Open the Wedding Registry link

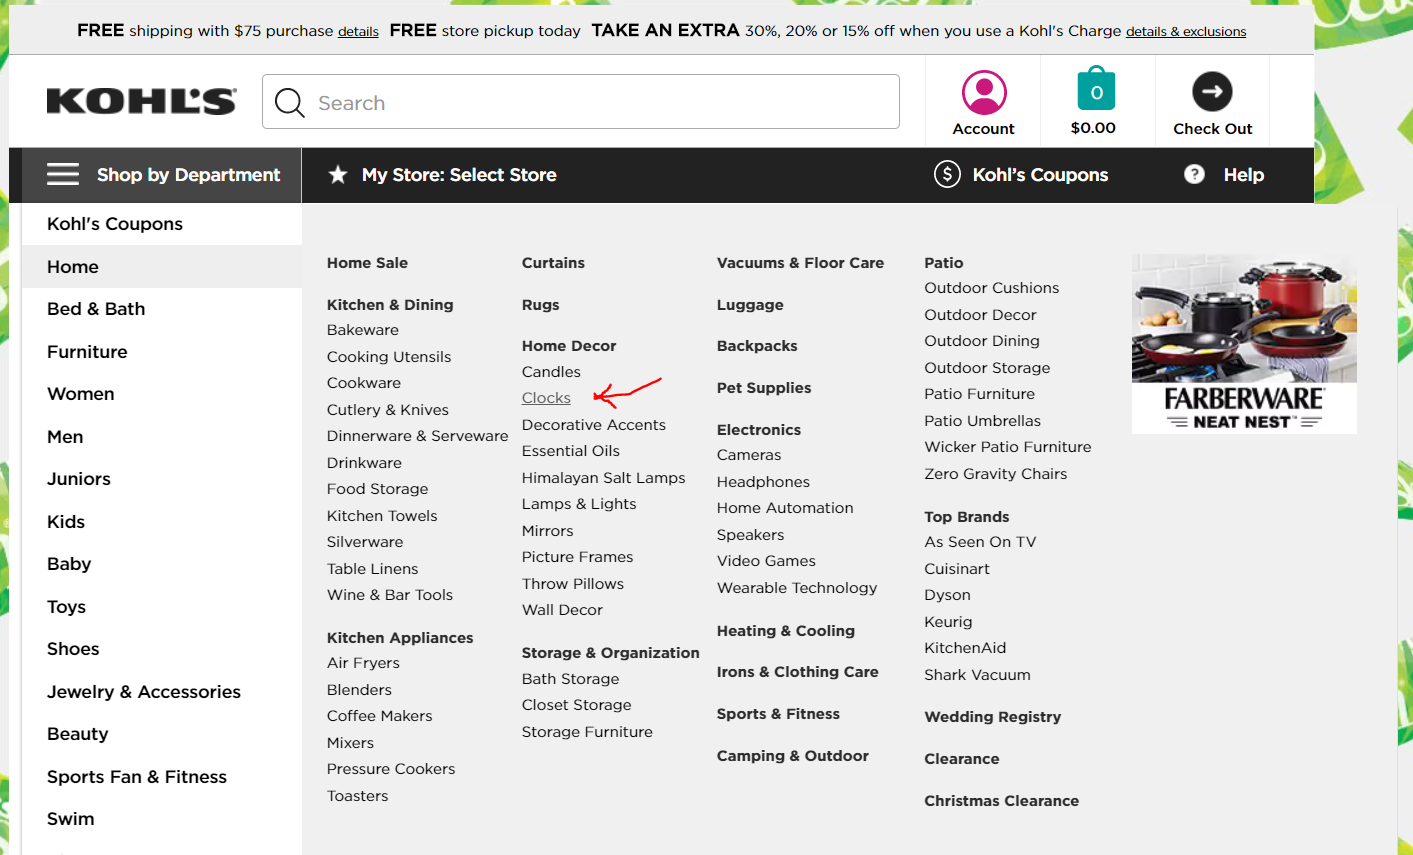[x=993, y=717]
